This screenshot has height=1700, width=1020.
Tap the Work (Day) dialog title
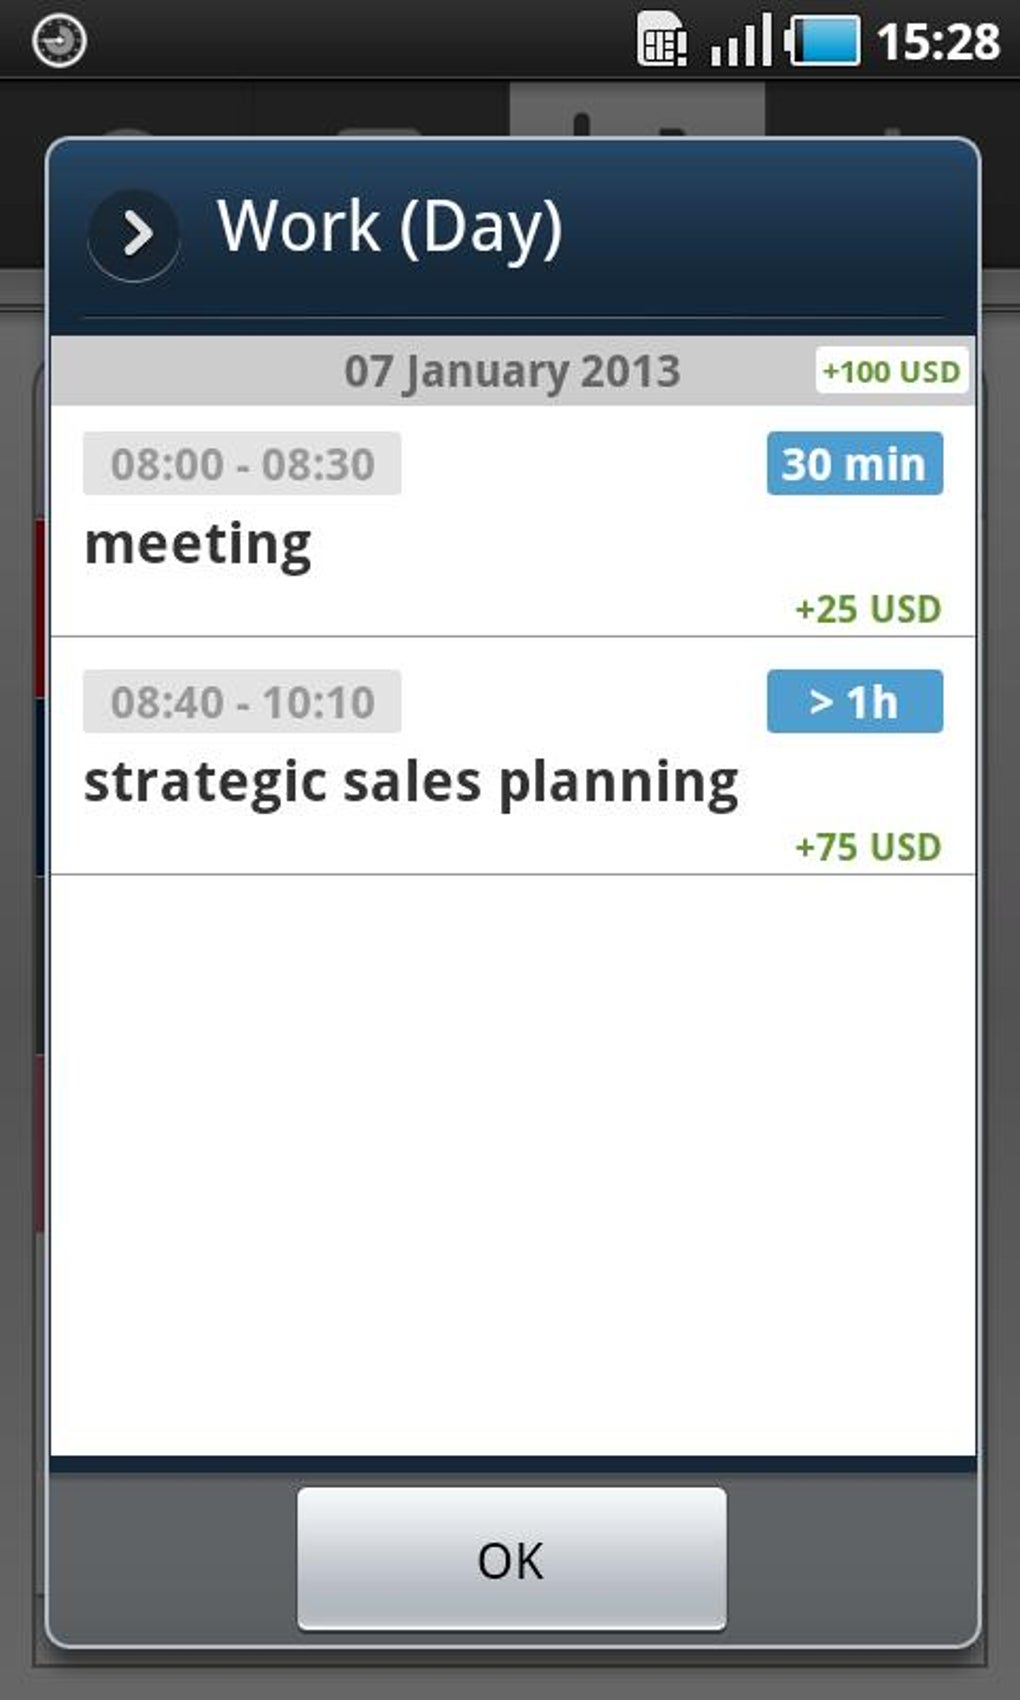click(x=390, y=227)
